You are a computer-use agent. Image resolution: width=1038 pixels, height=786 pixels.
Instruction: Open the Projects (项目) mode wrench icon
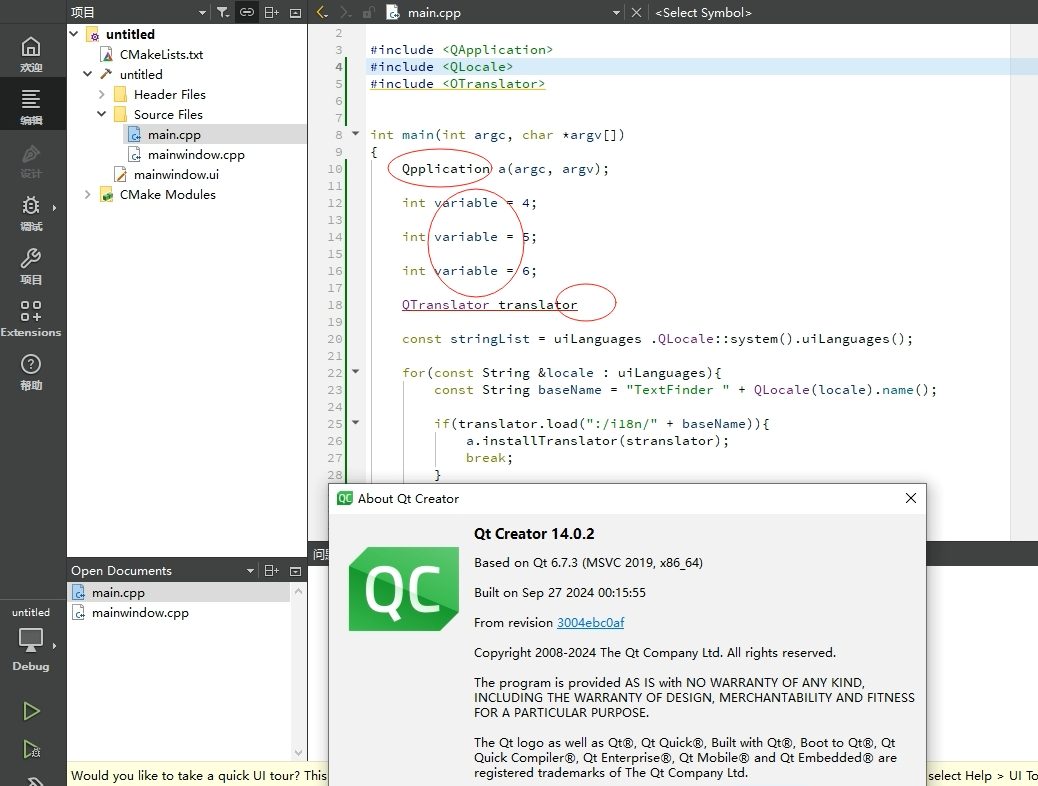click(x=31, y=258)
